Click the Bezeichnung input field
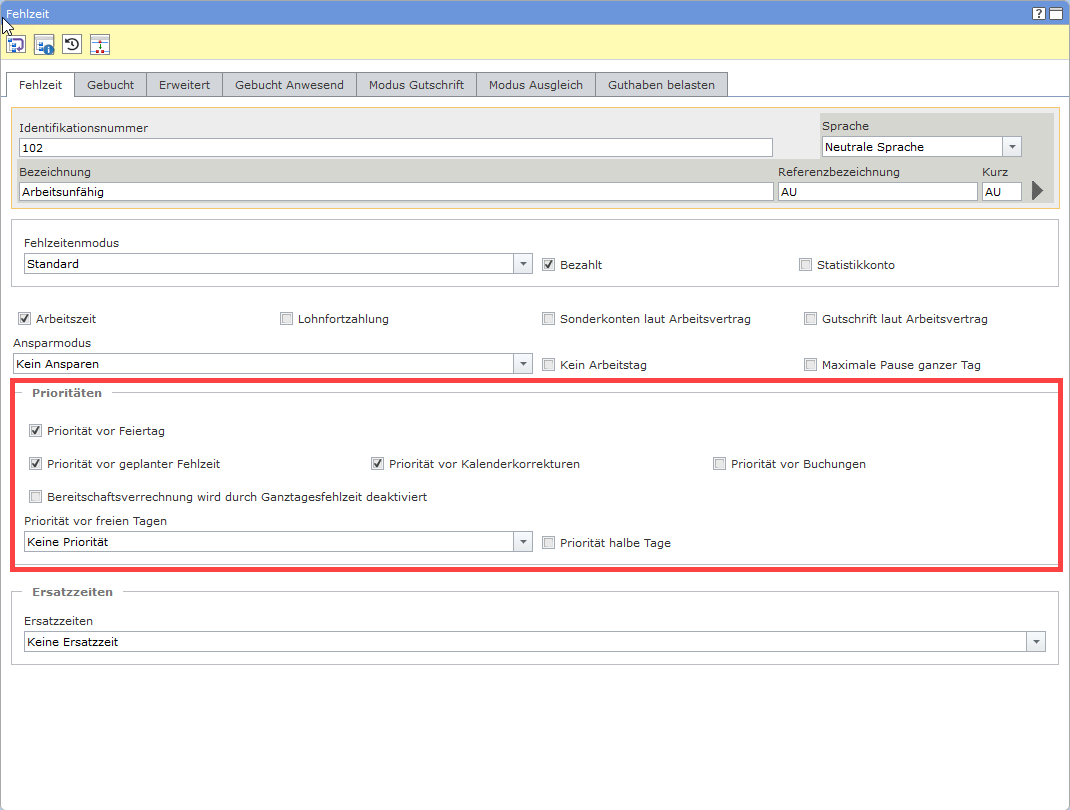The image size is (1070, 810). (395, 192)
